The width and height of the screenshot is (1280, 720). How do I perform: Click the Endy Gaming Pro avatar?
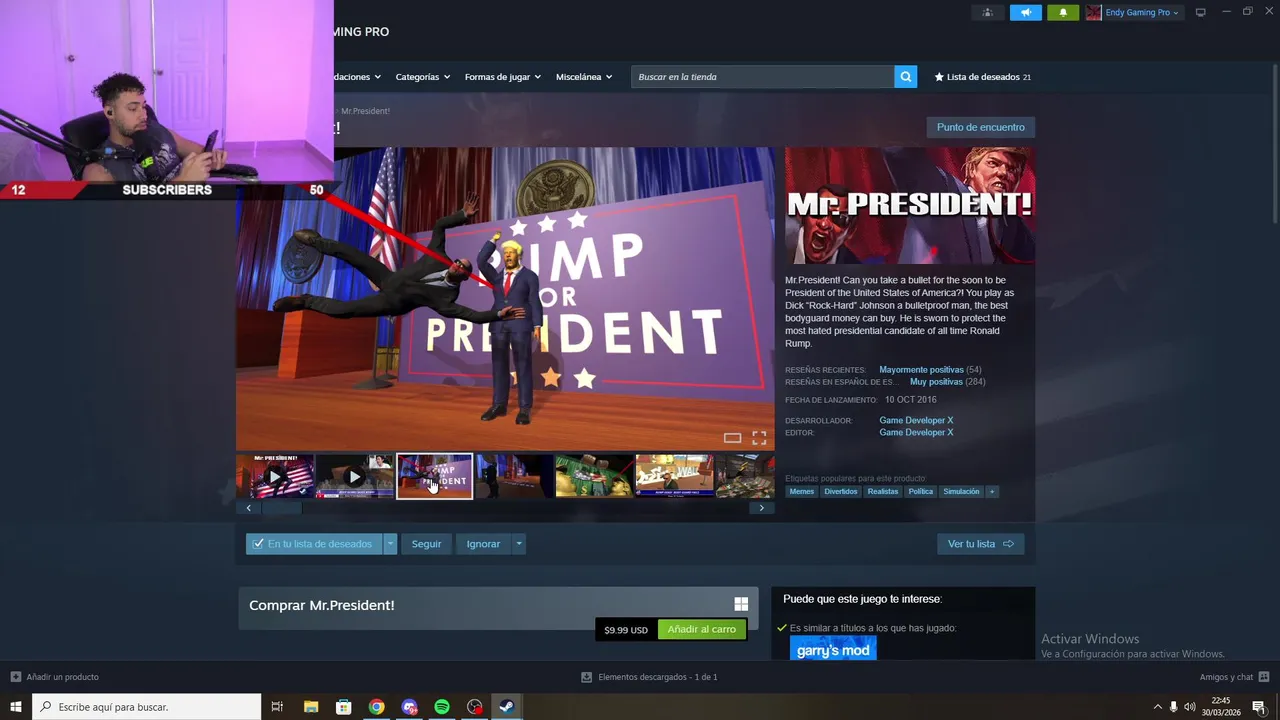(1094, 12)
